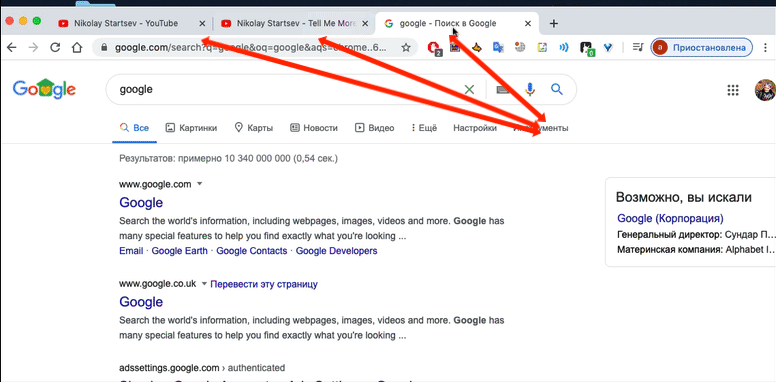Screen dimensions: 776x382
Task: Switch to Новости results
Action: click(x=314, y=128)
